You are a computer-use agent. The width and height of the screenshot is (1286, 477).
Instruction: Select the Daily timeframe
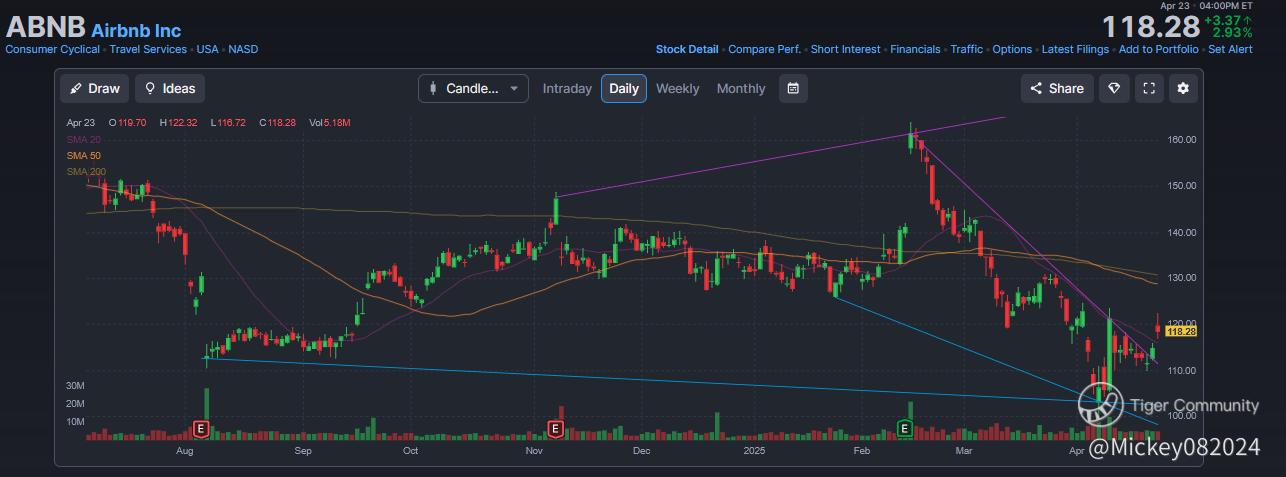coord(624,88)
